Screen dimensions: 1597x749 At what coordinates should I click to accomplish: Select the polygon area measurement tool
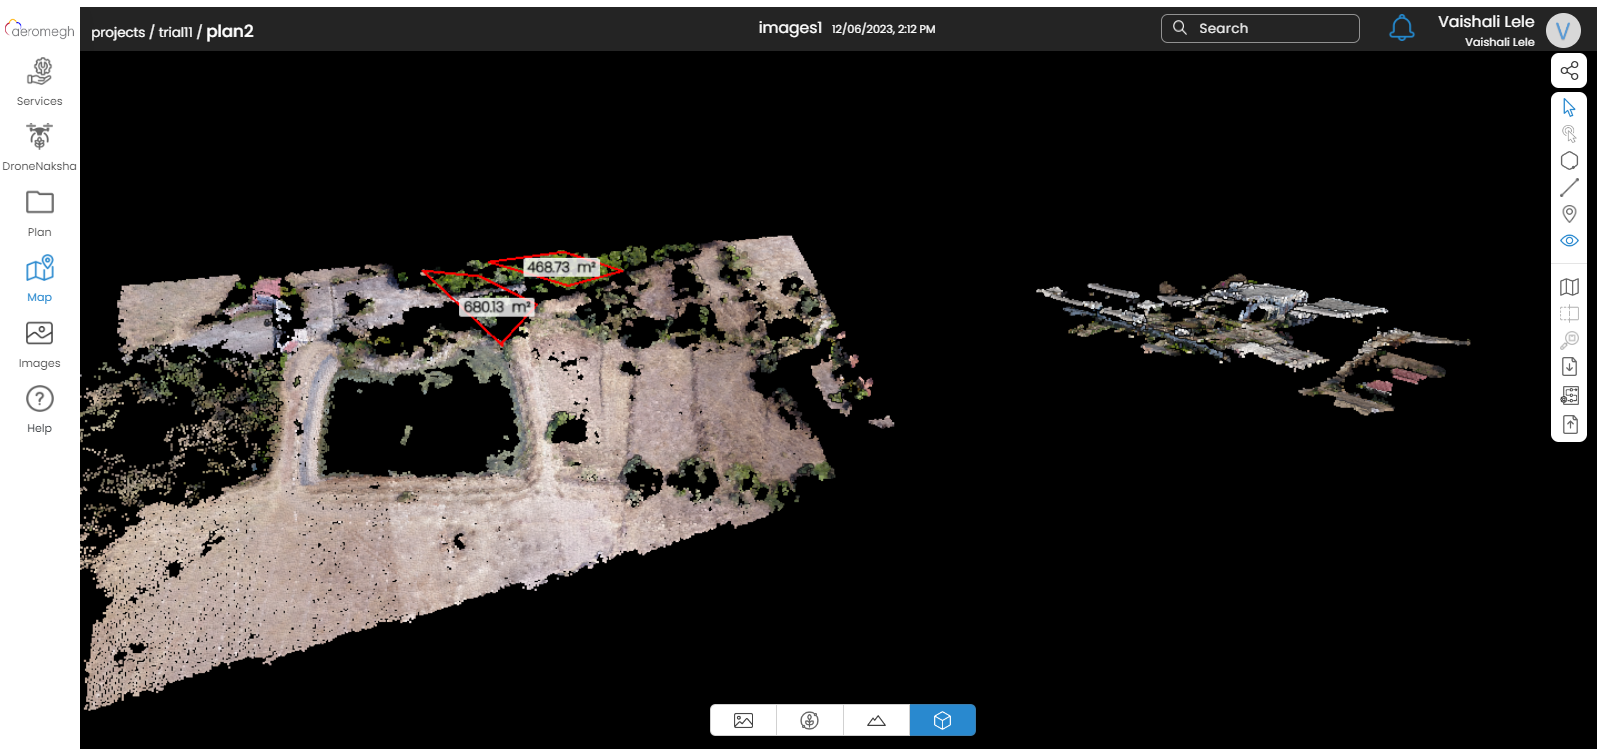(x=1569, y=161)
